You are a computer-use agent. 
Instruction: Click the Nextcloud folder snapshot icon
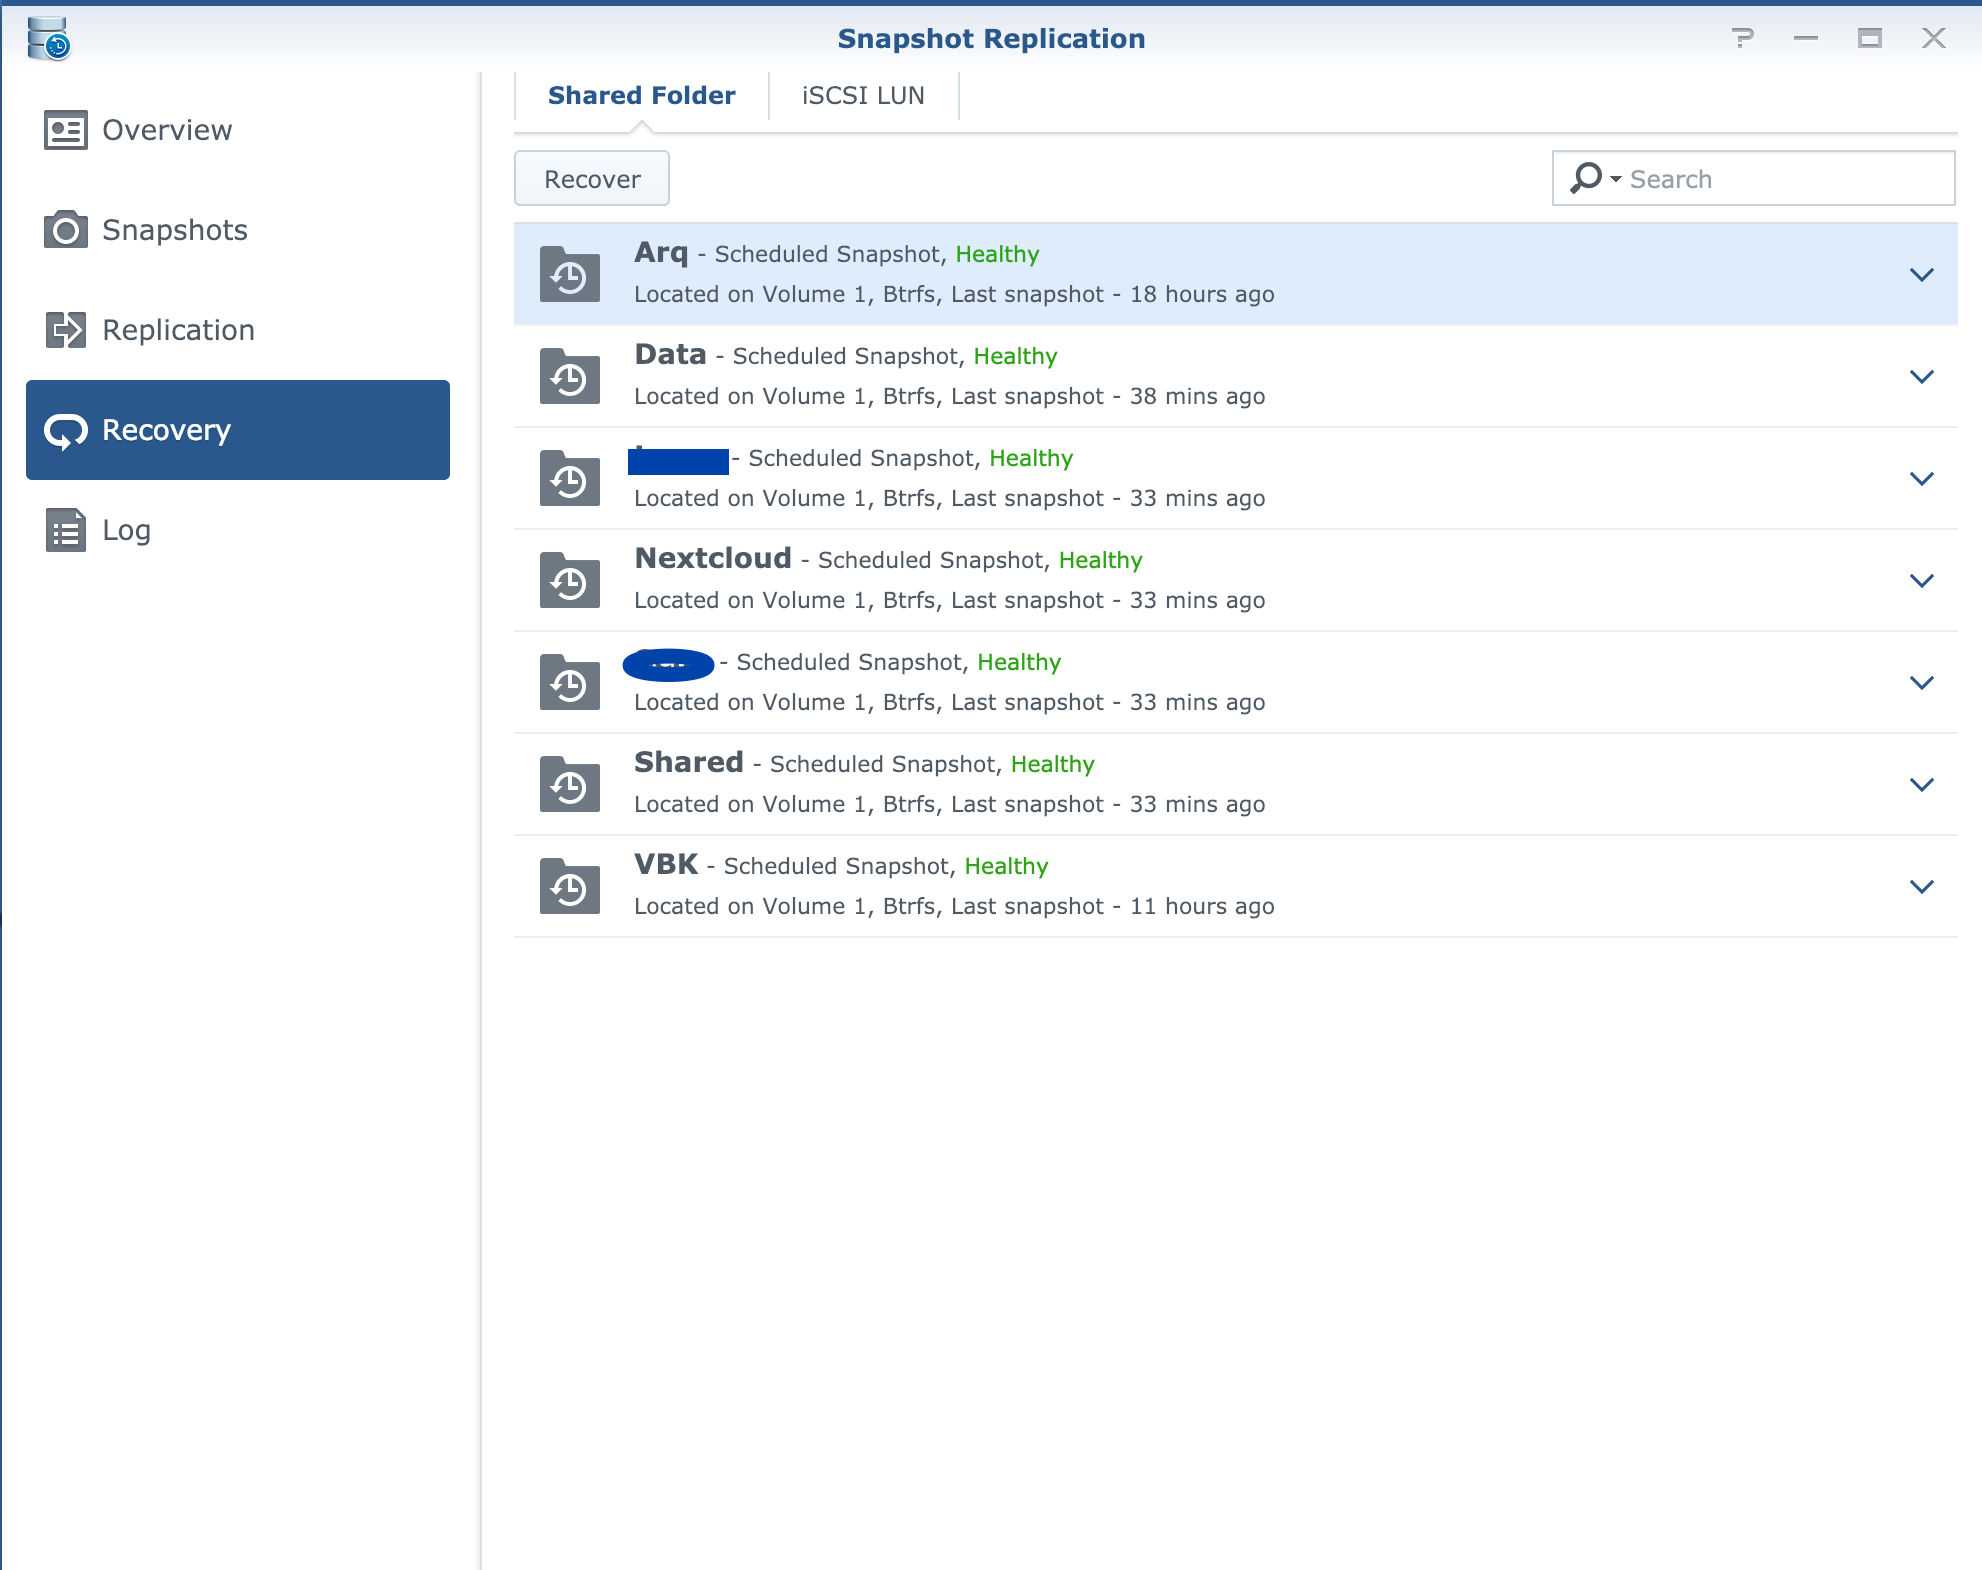(x=570, y=580)
